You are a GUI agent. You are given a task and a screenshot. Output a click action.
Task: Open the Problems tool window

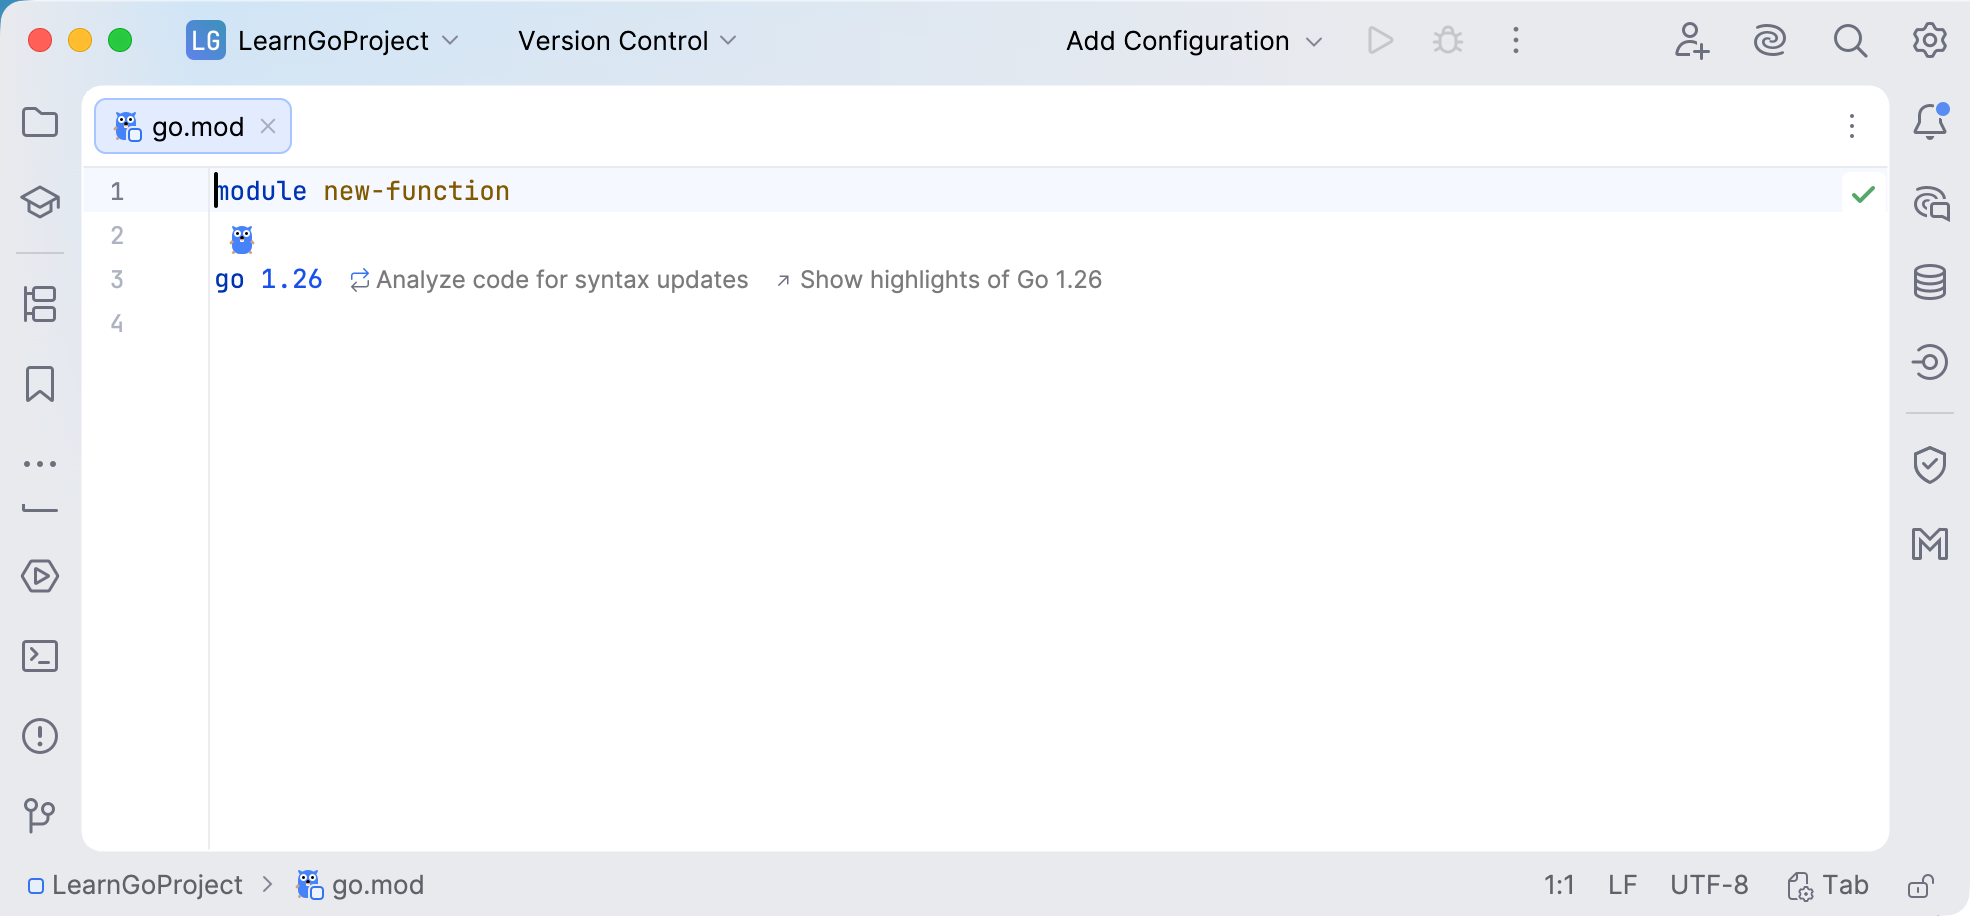coord(40,736)
